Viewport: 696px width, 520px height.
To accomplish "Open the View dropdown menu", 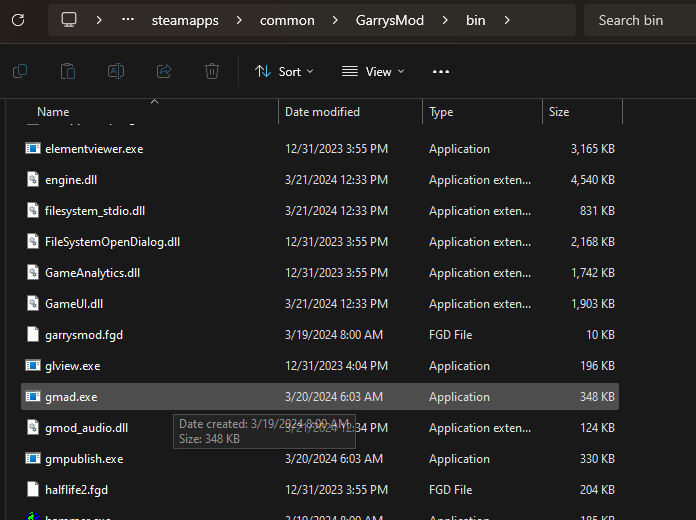I will point(373,71).
